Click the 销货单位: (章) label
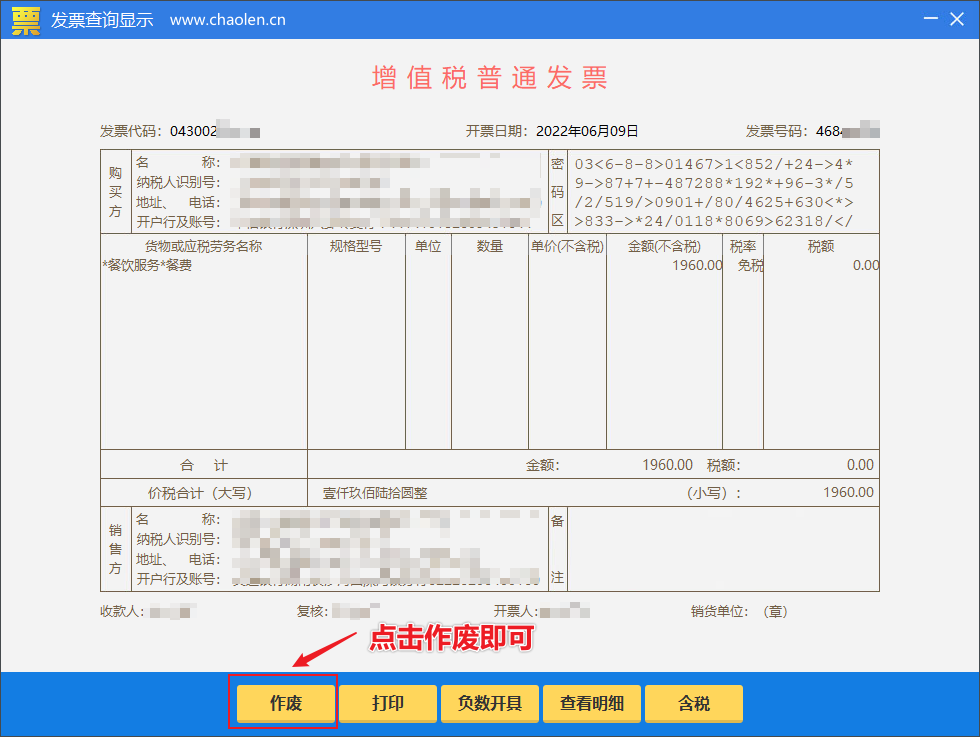The image size is (980, 737). coord(739,611)
